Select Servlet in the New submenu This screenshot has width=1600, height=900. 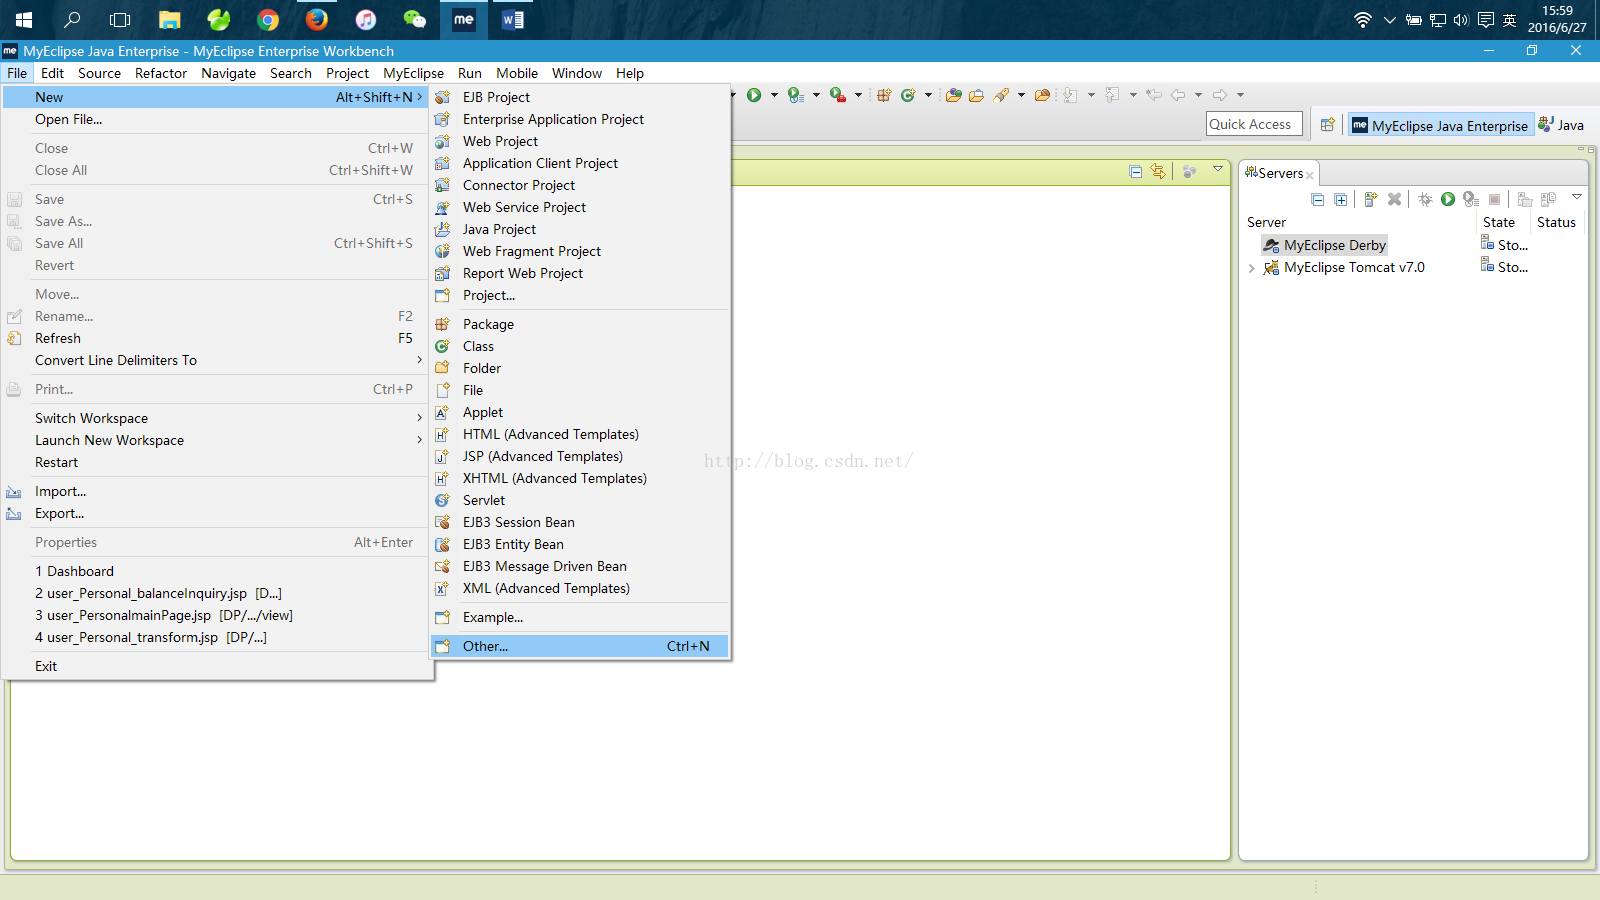tap(580, 500)
